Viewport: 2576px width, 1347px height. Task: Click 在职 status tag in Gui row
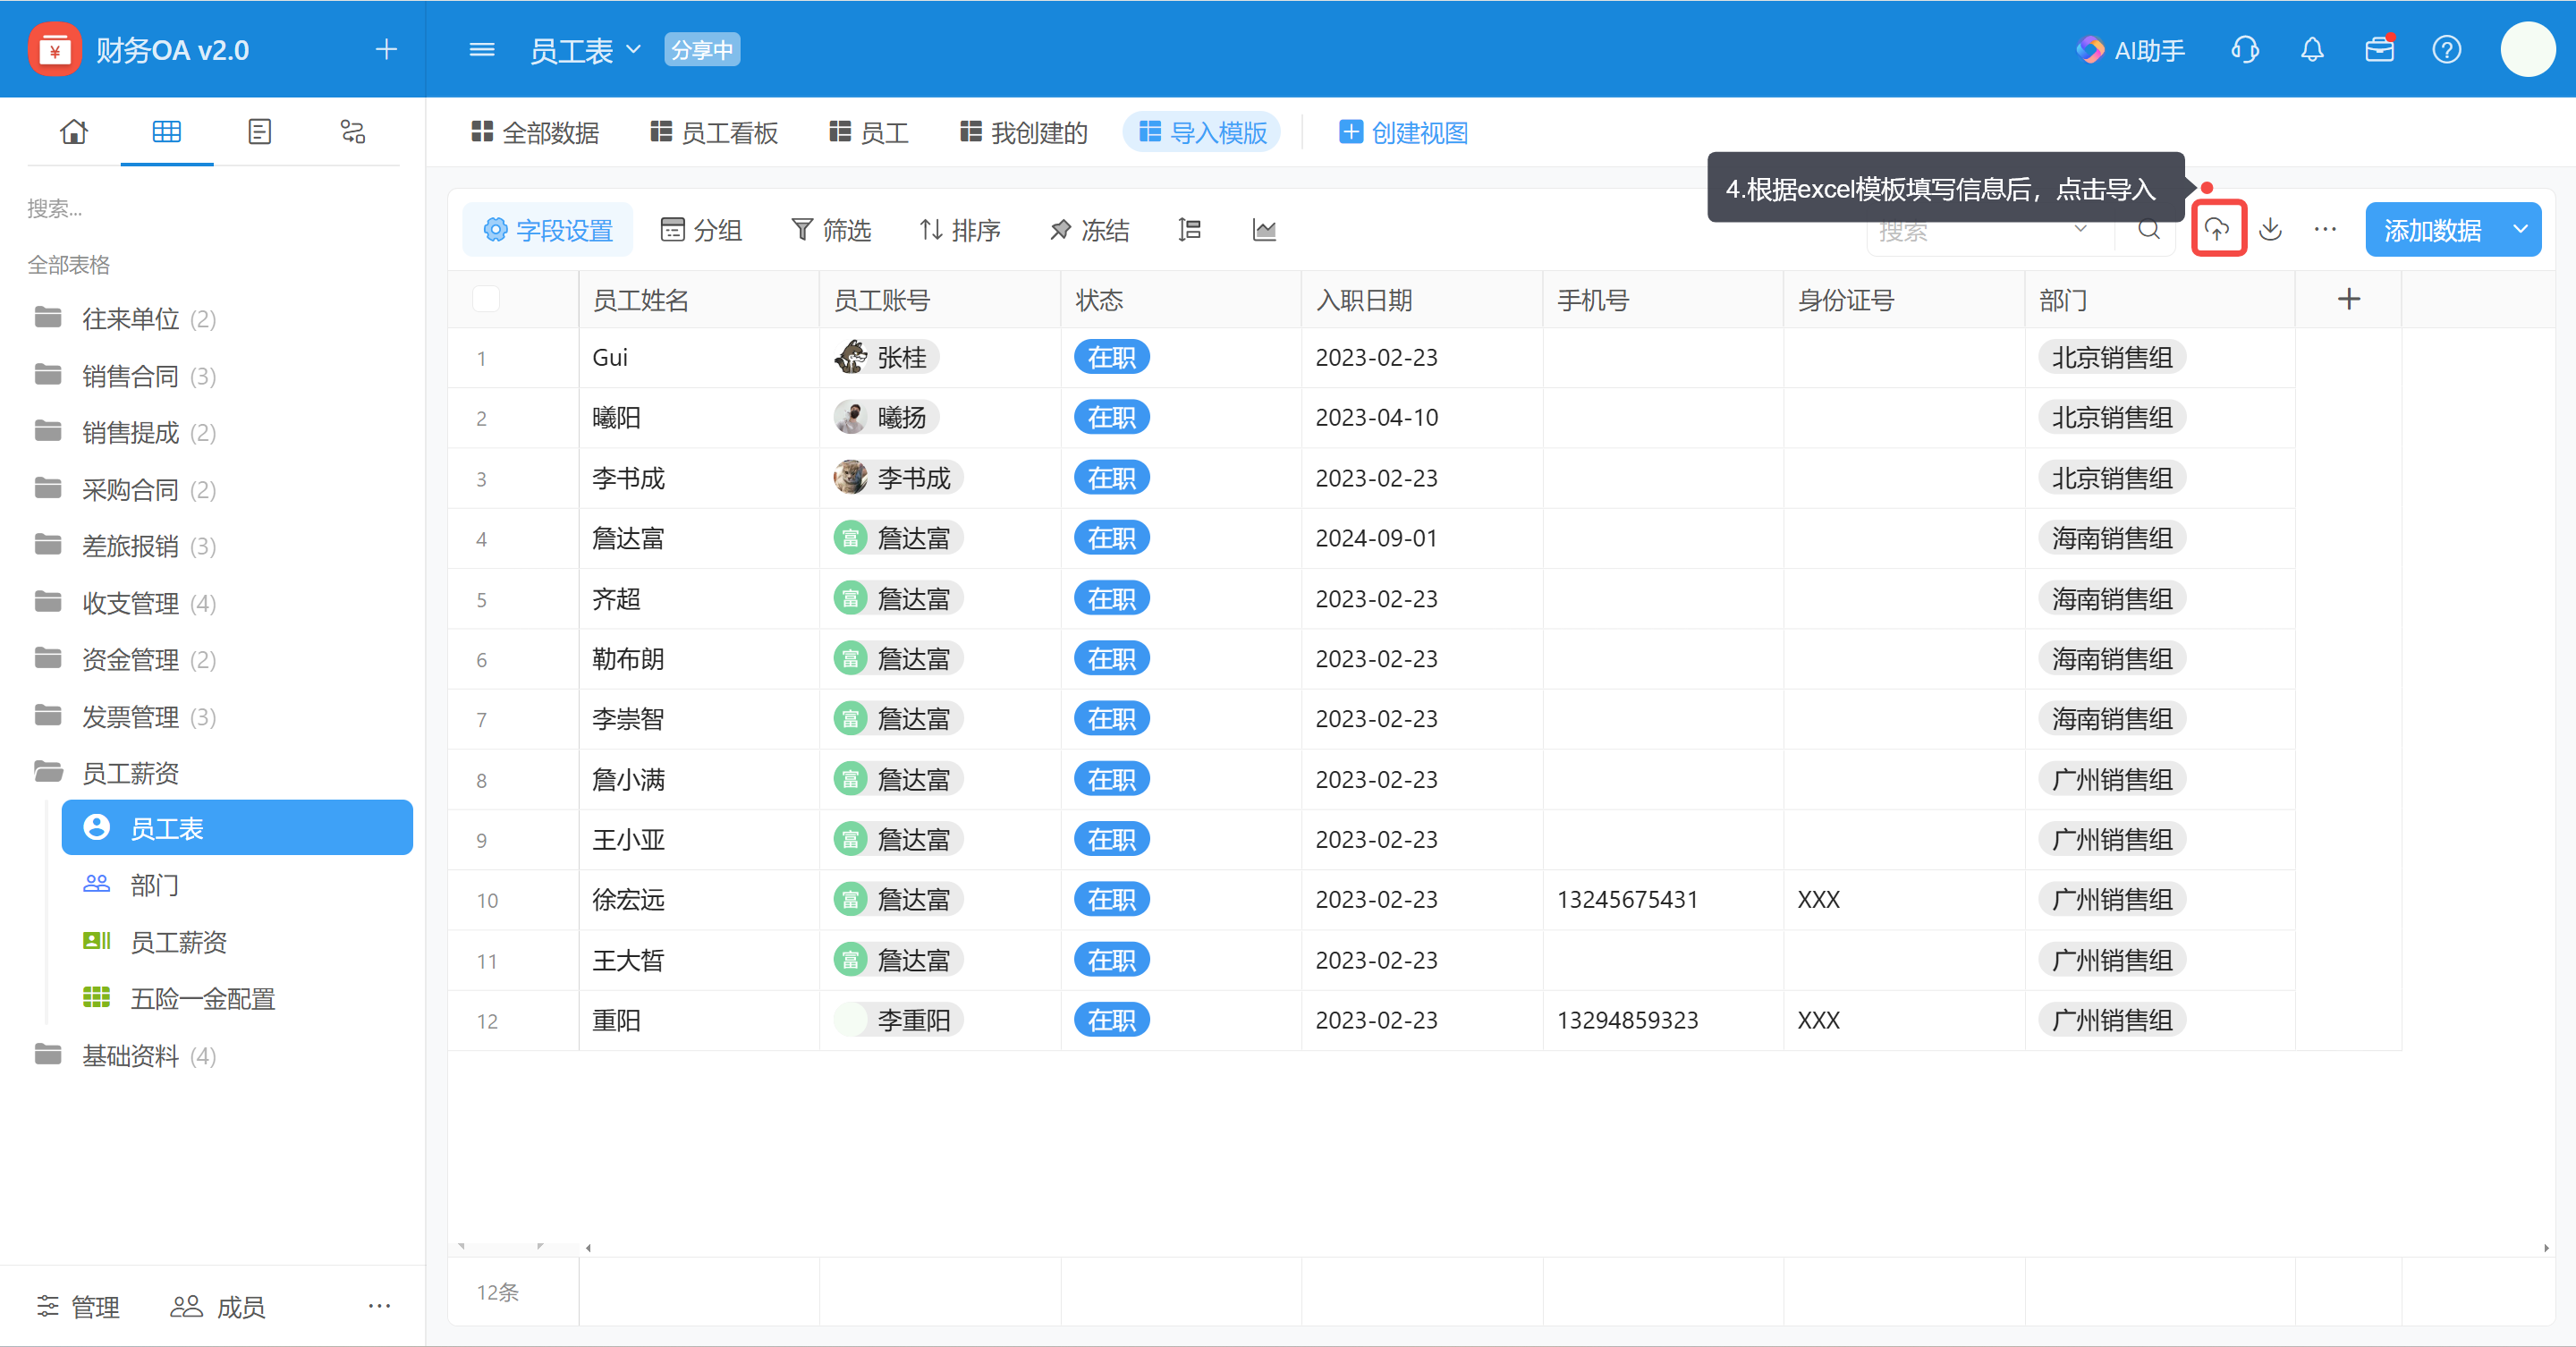[x=1111, y=357]
